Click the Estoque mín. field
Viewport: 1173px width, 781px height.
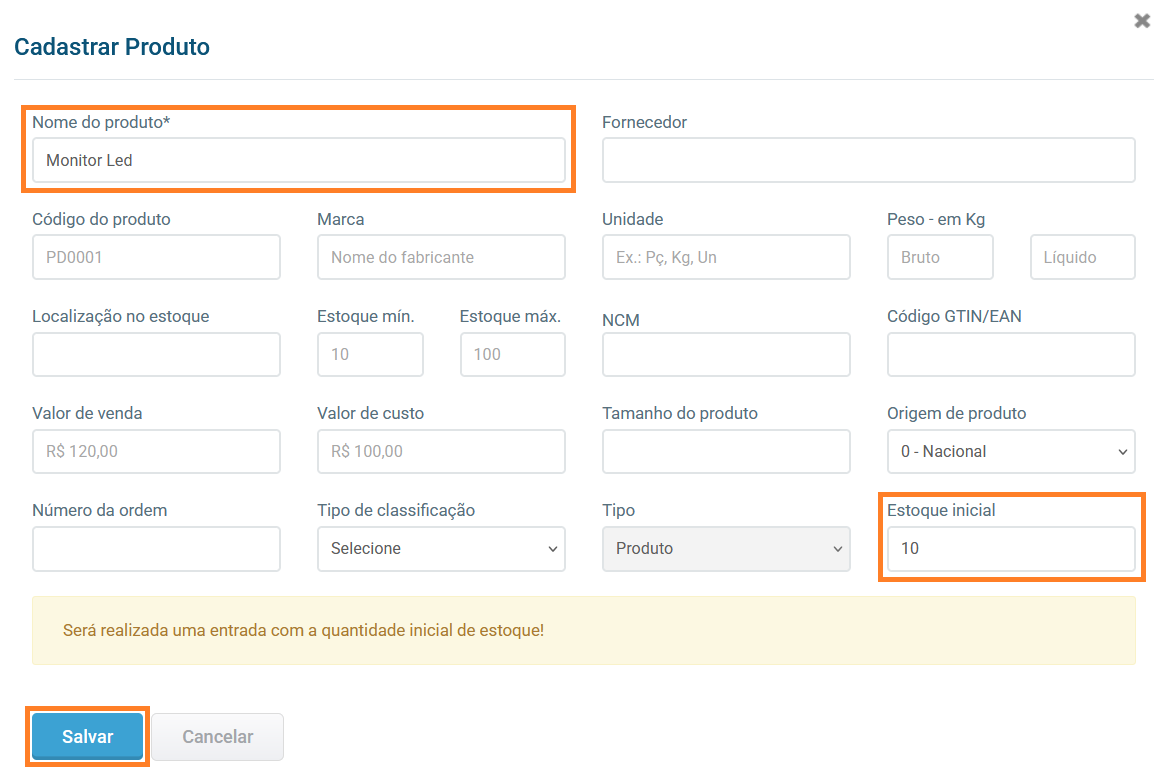click(x=370, y=354)
